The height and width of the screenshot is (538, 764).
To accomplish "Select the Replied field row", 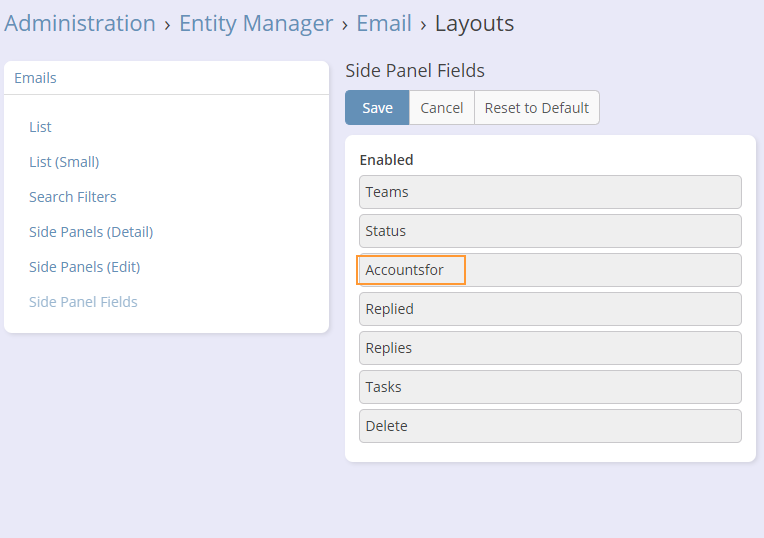I will pos(550,309).
